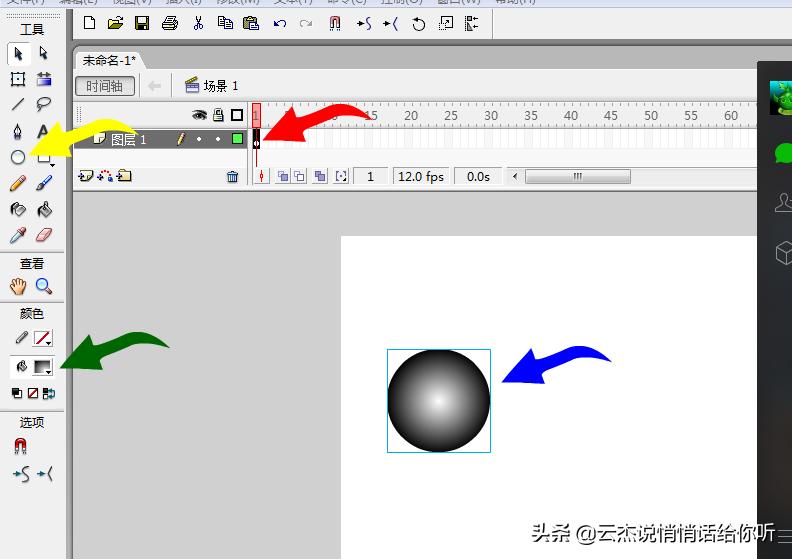Select the Hand tool
The image size is (792, 559).
pyautogui.click(x=18, y=287)
